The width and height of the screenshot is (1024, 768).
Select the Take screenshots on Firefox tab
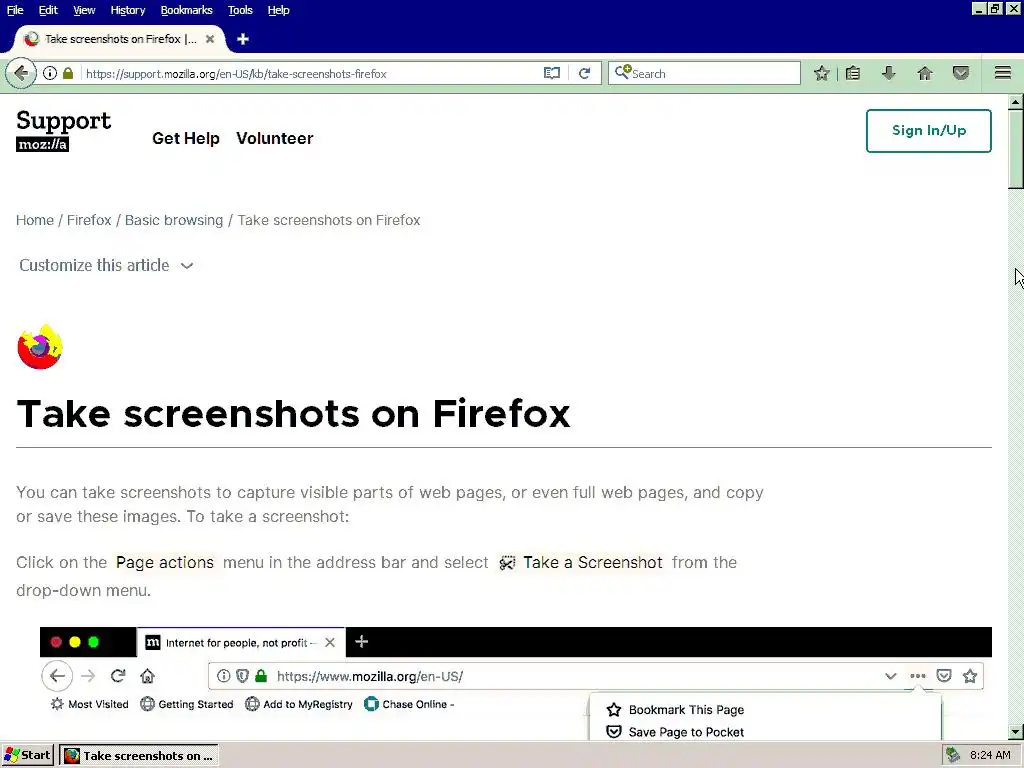coord(119,39)
